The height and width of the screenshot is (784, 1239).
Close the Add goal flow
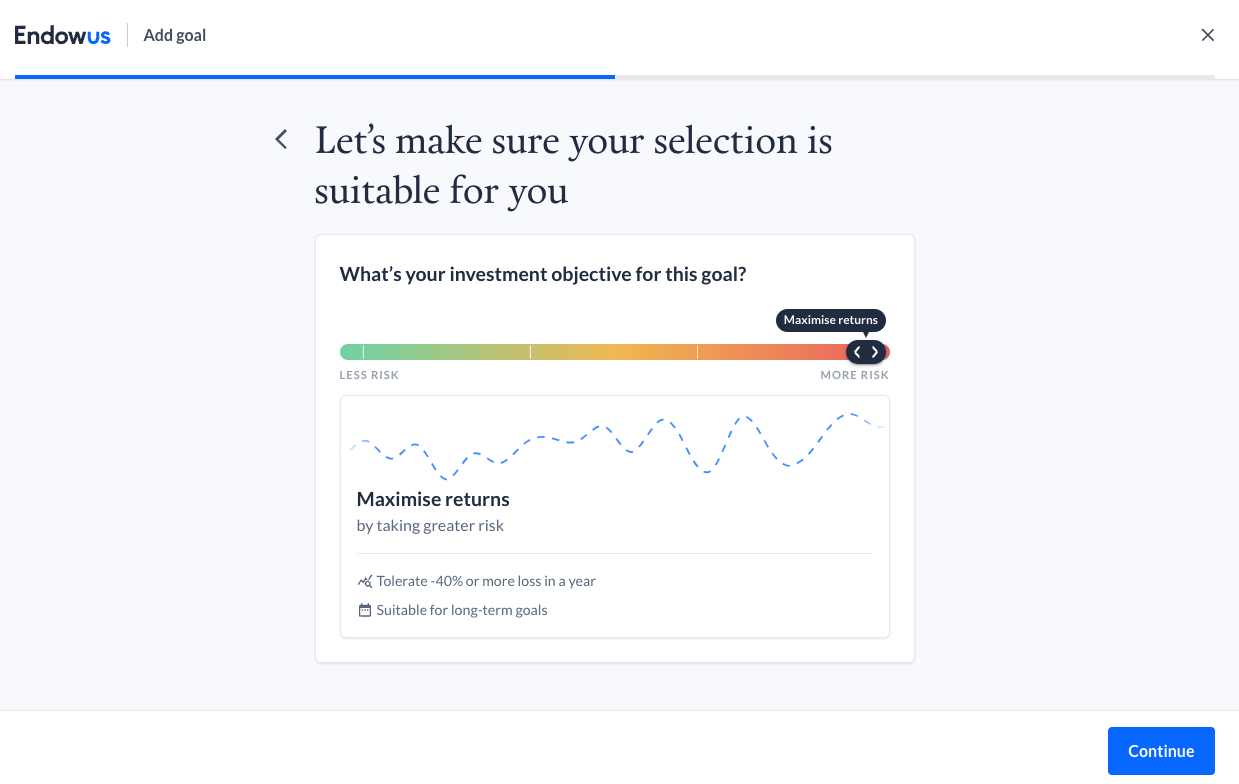tap(1208, 35)
